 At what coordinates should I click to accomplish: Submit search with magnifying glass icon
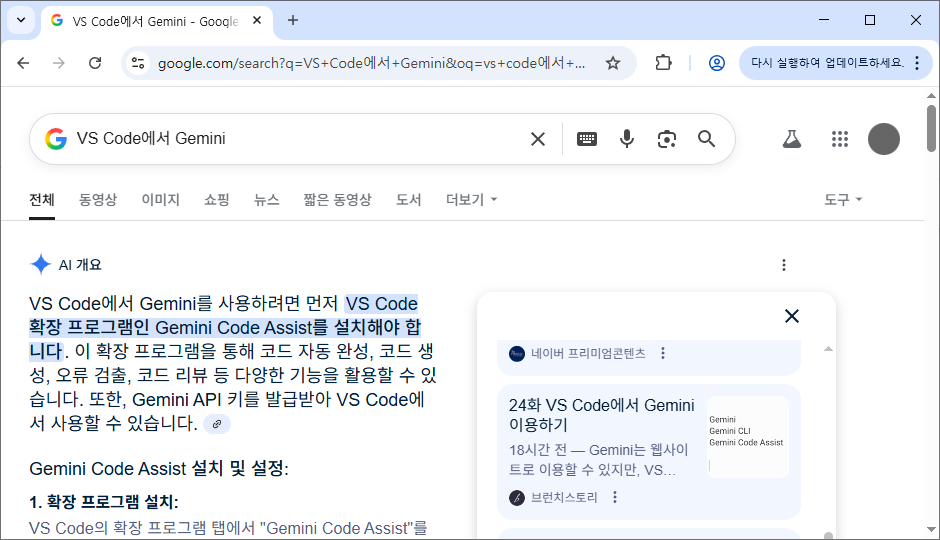click(x=706, y=139)
